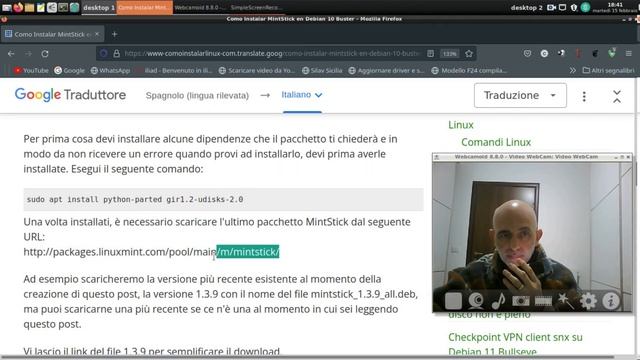Open Webcamoid audio settings music note
640x360 pixels.
click(x=498, y=301)
